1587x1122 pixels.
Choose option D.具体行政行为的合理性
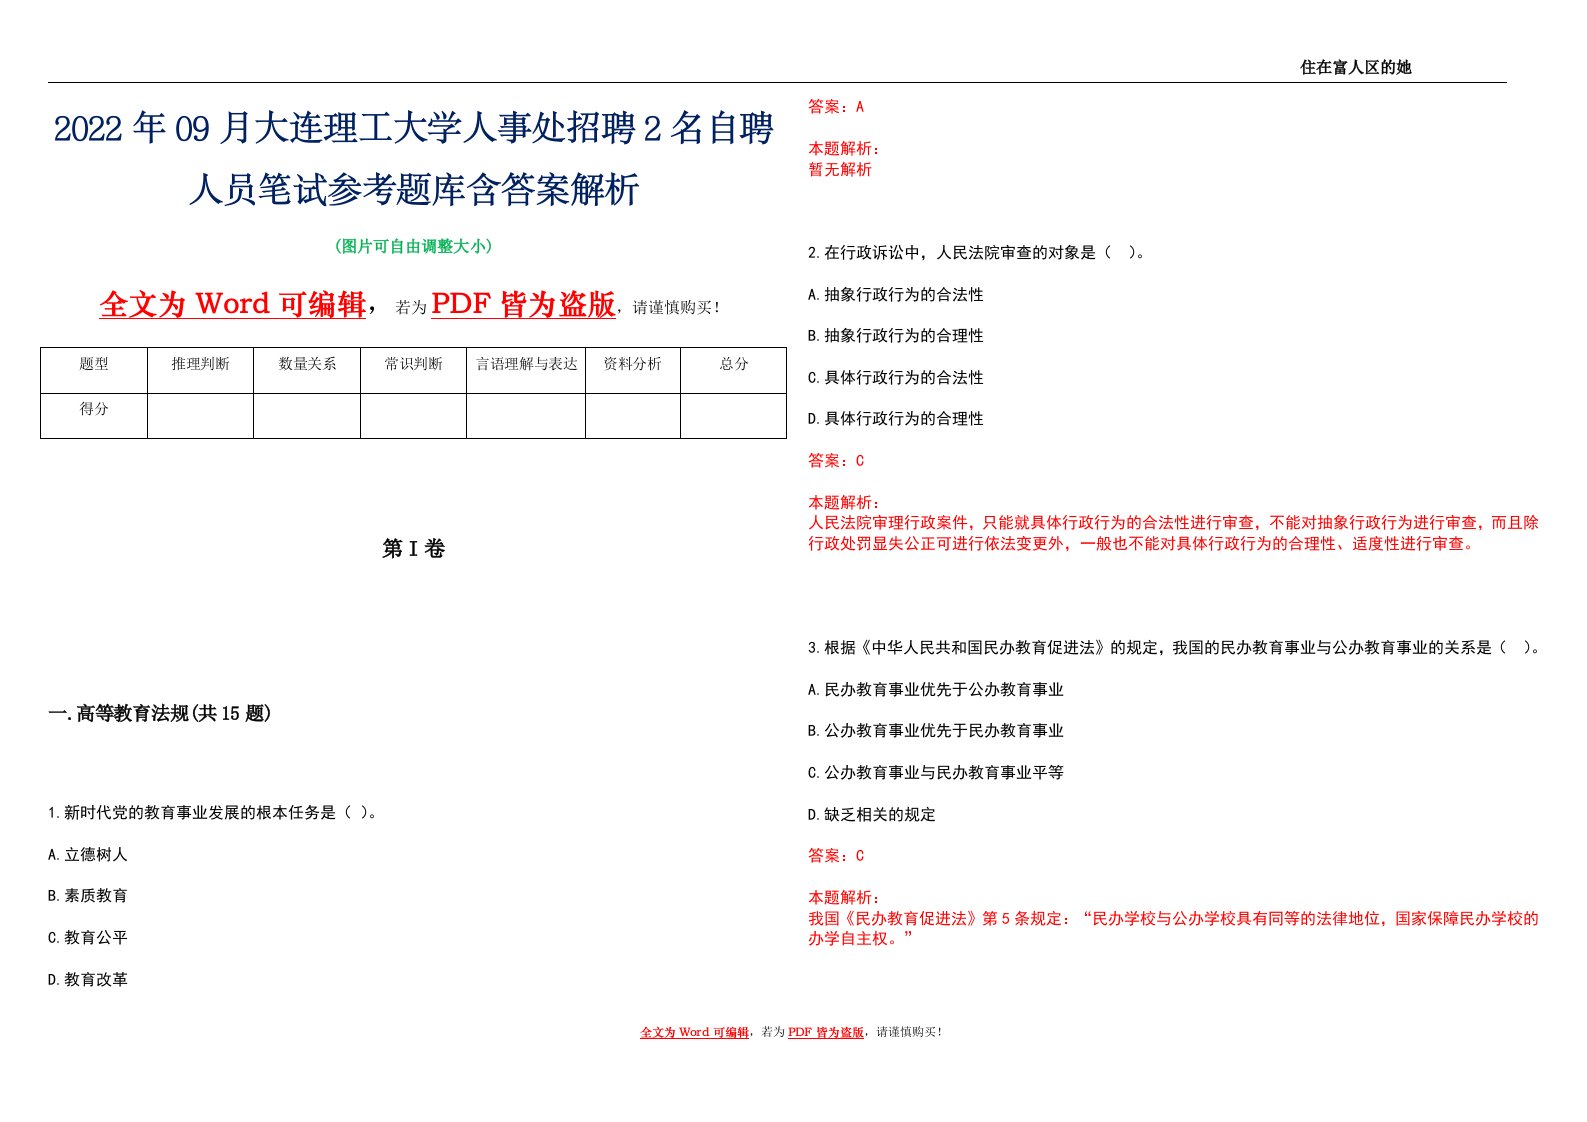point(896,419)
